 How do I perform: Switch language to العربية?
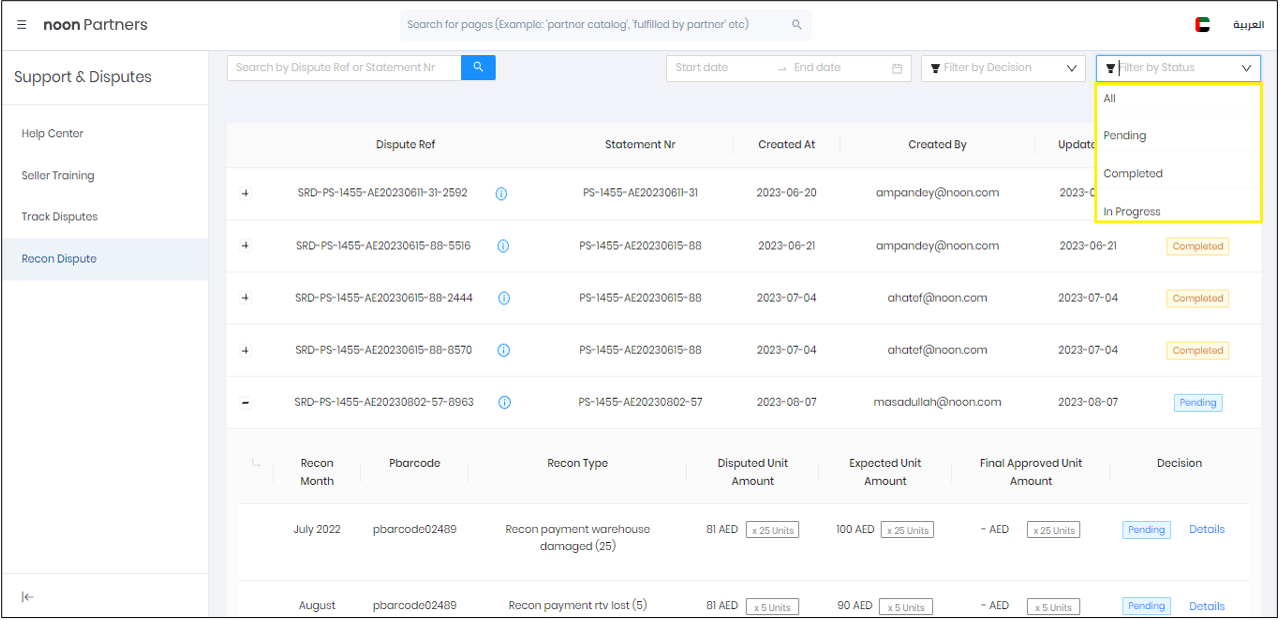tap(1248, 25)
